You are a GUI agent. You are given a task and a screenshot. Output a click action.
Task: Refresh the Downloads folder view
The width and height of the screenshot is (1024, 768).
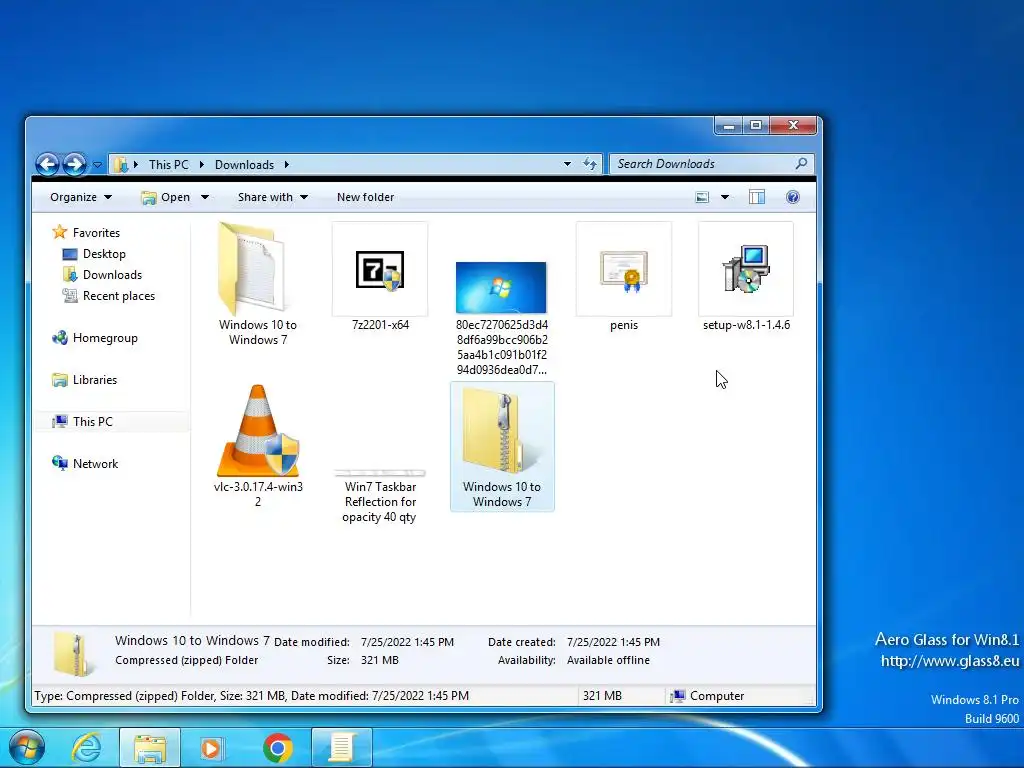coord(590,164)
